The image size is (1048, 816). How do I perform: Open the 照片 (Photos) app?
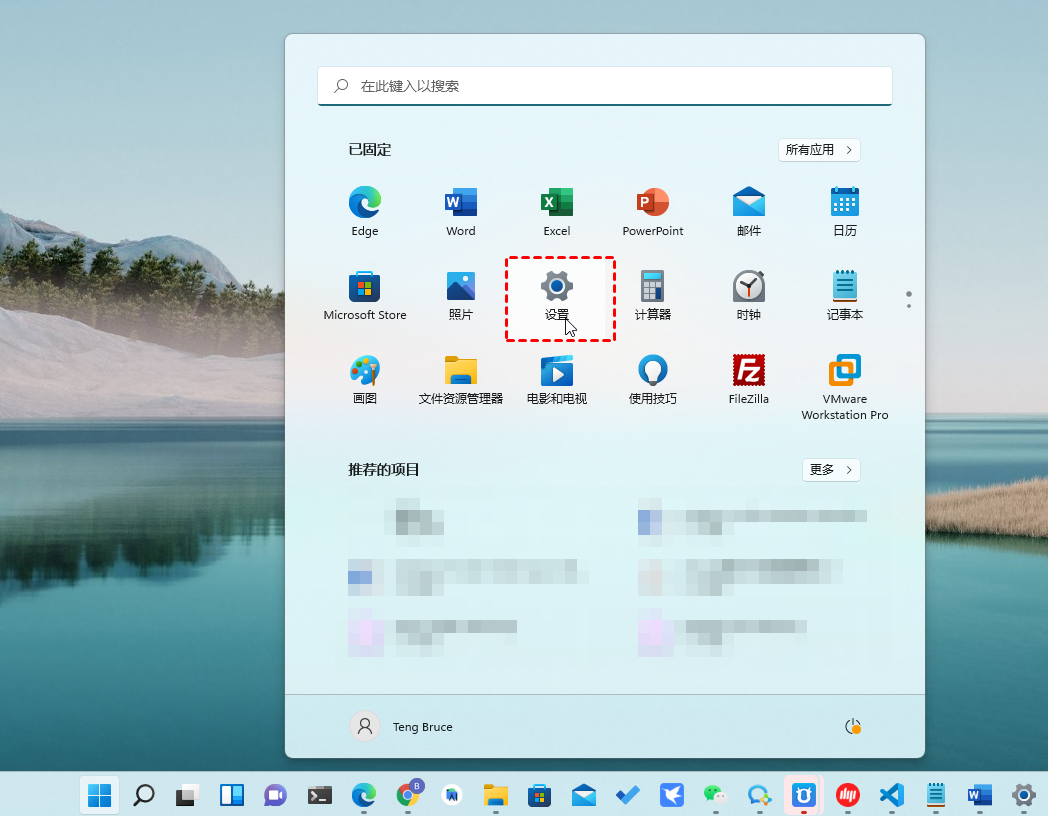point(461,296)
